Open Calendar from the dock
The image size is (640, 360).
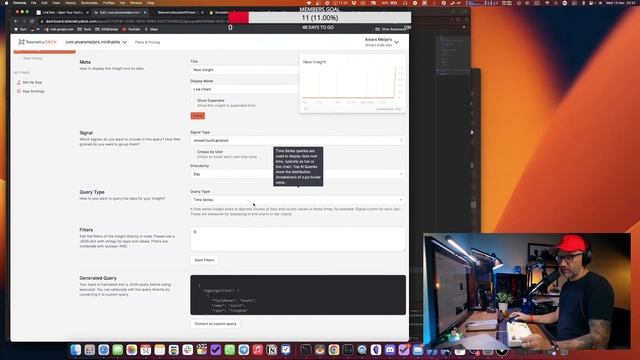146,350
